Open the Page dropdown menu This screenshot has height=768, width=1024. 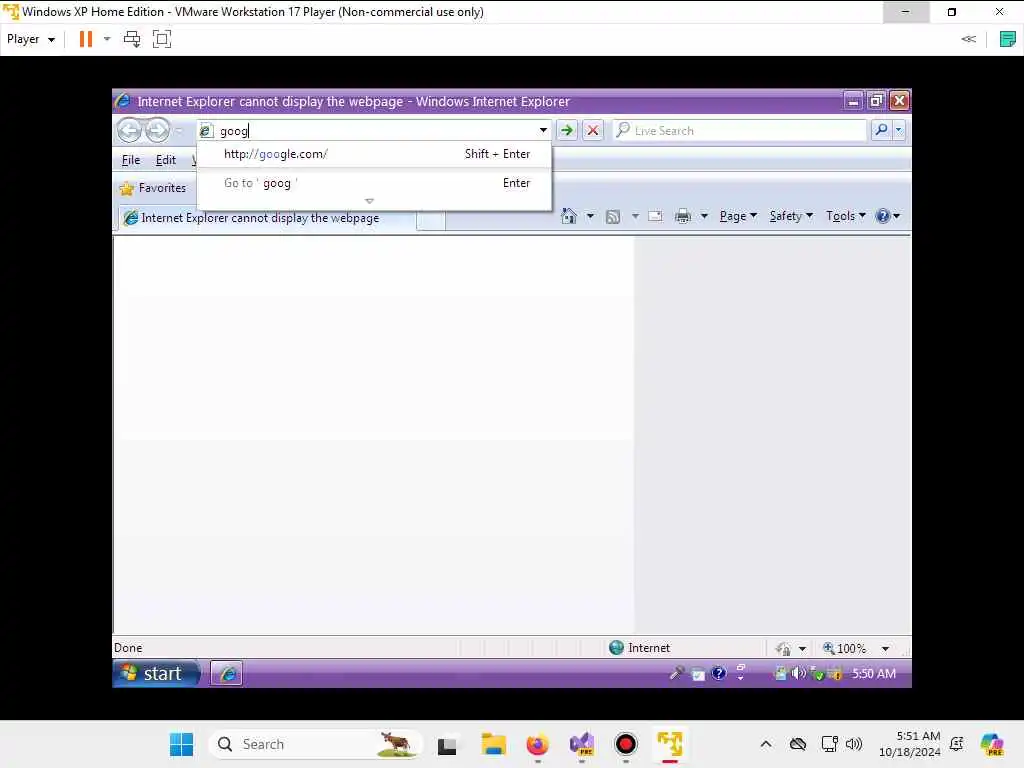(x=738, y=216)
